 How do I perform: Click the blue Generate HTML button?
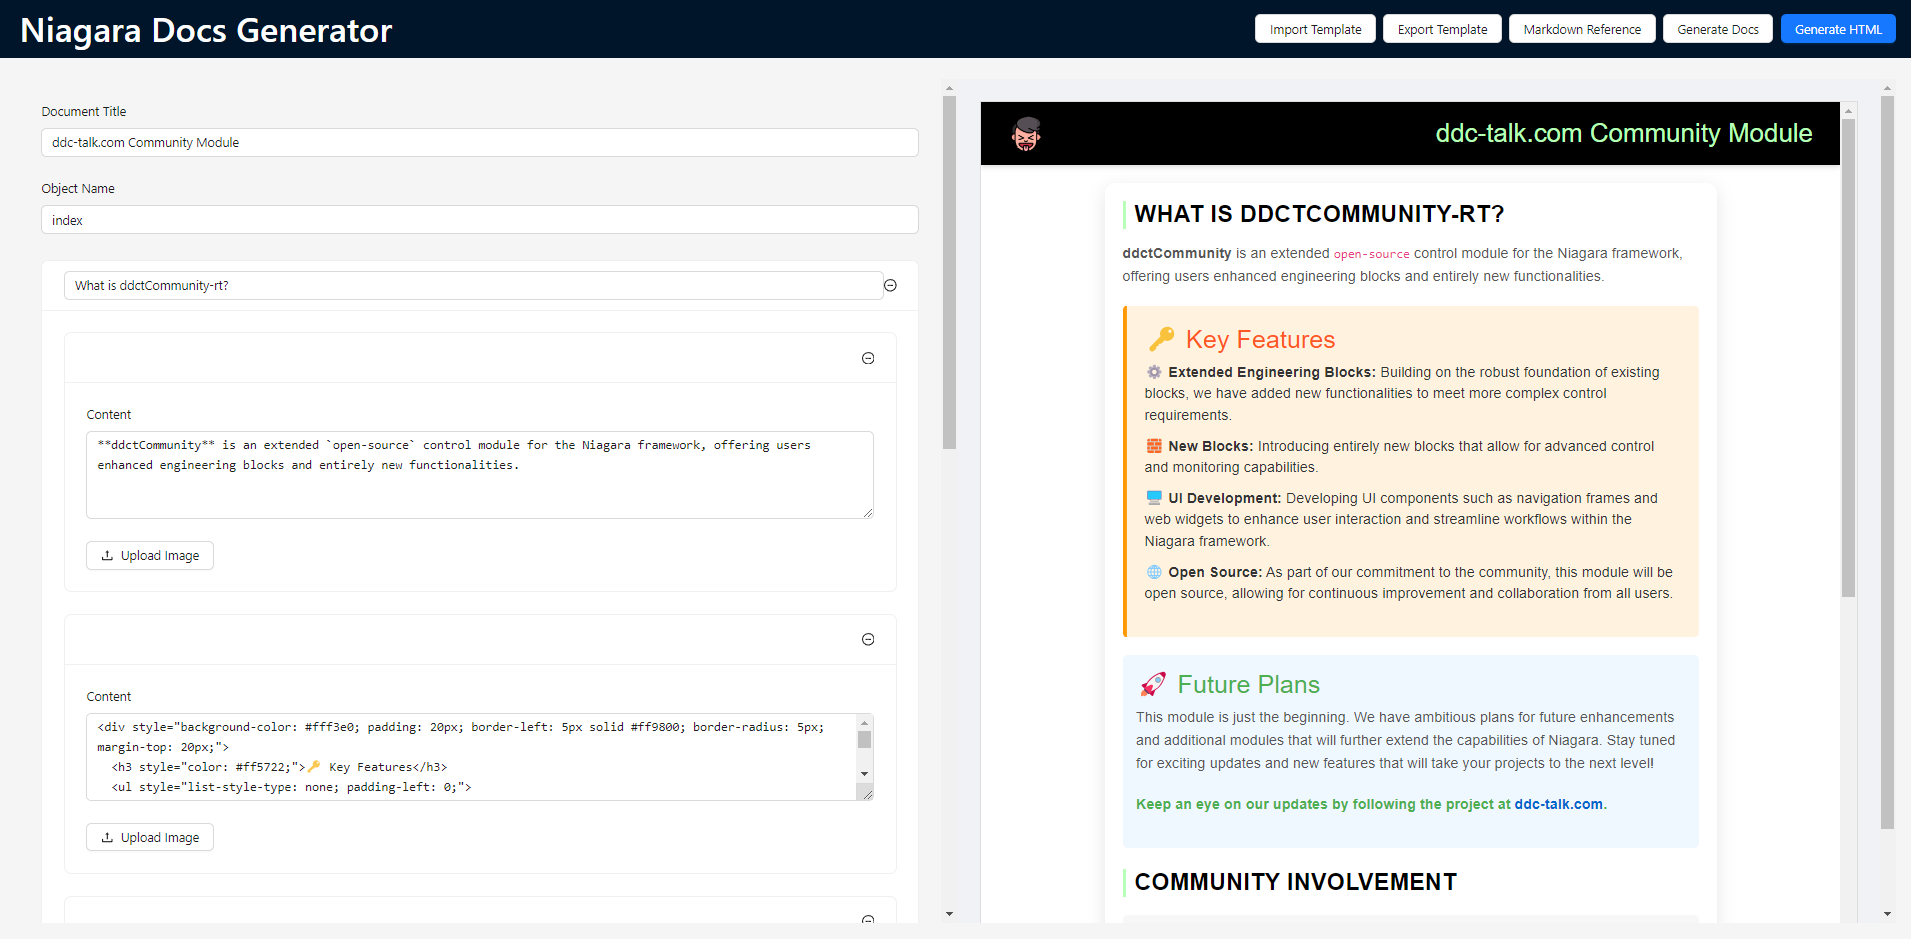[x=1838, y=29]
